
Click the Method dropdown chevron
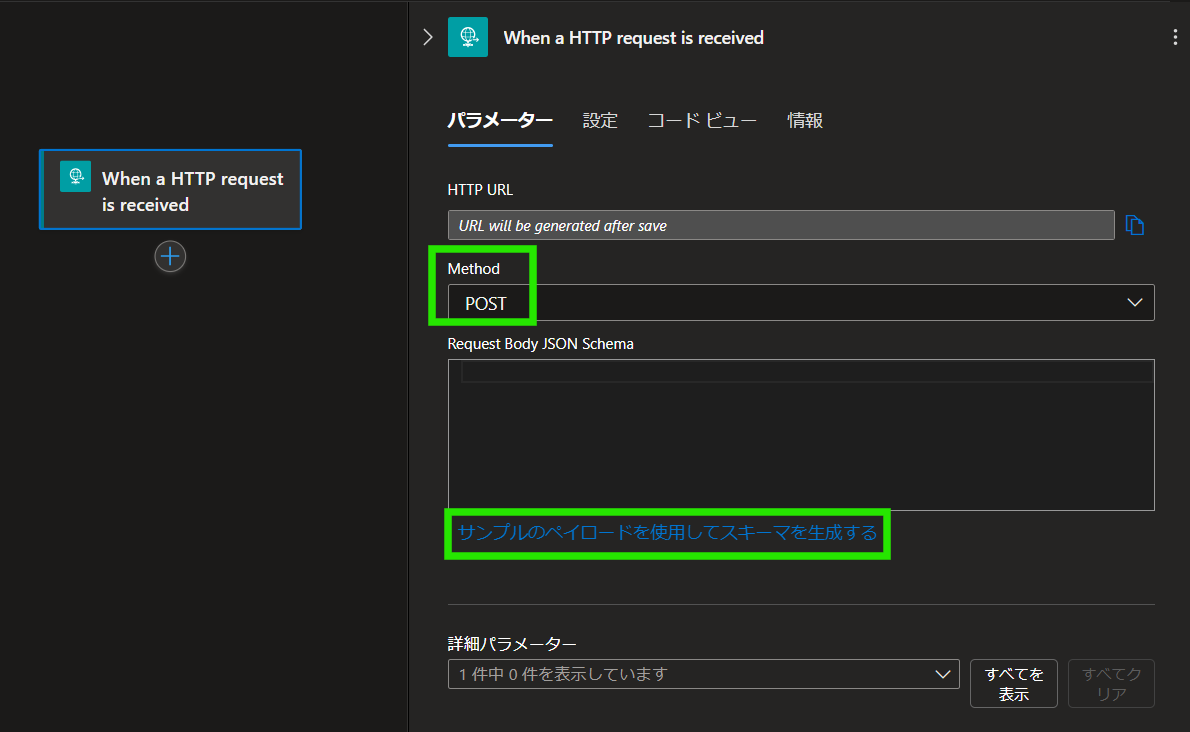1135,302
